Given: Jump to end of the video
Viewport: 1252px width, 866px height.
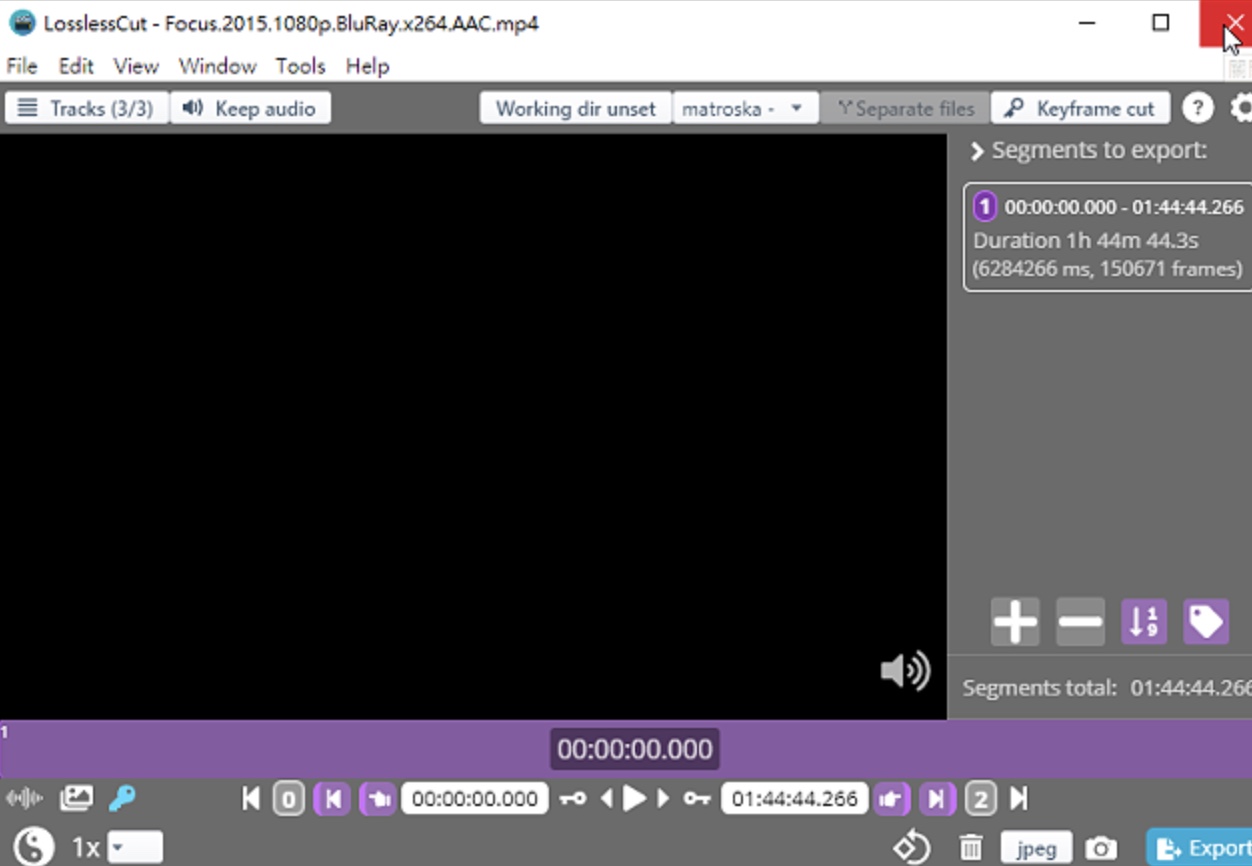Looking at the screenshot, I should coord(1019,798).
